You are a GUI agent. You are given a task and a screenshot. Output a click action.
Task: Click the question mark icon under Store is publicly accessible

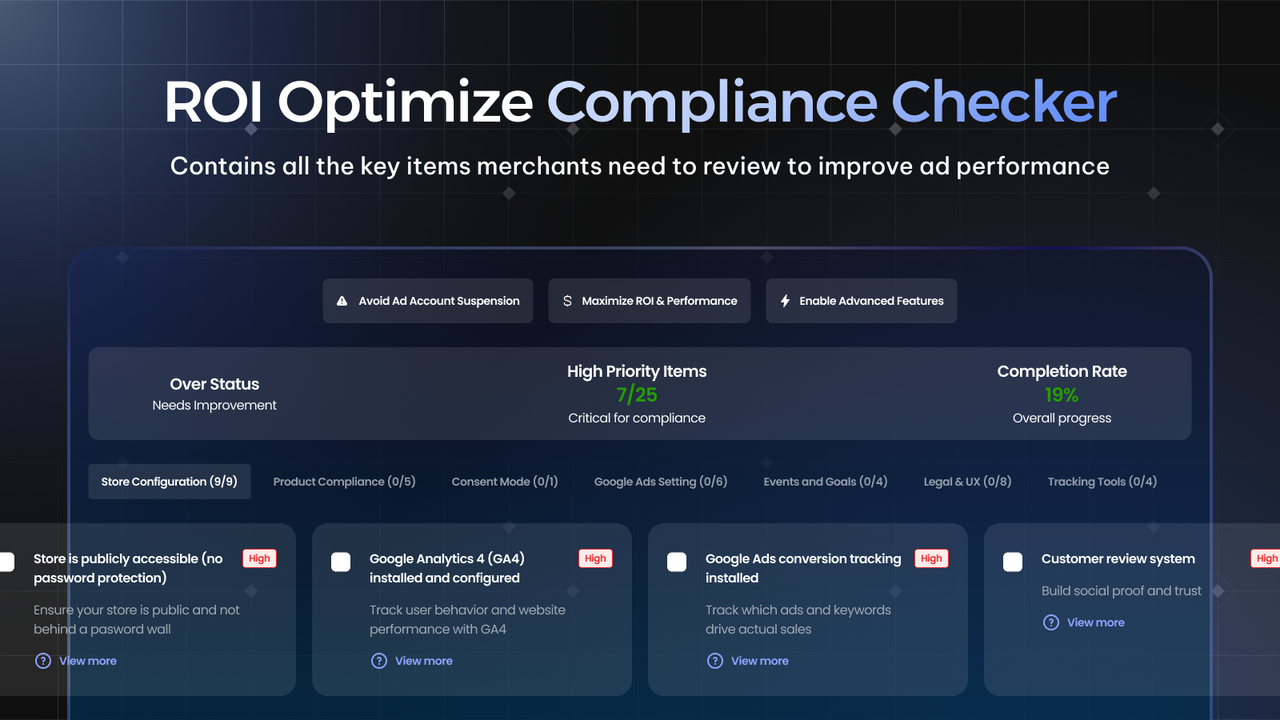[43, 661]
